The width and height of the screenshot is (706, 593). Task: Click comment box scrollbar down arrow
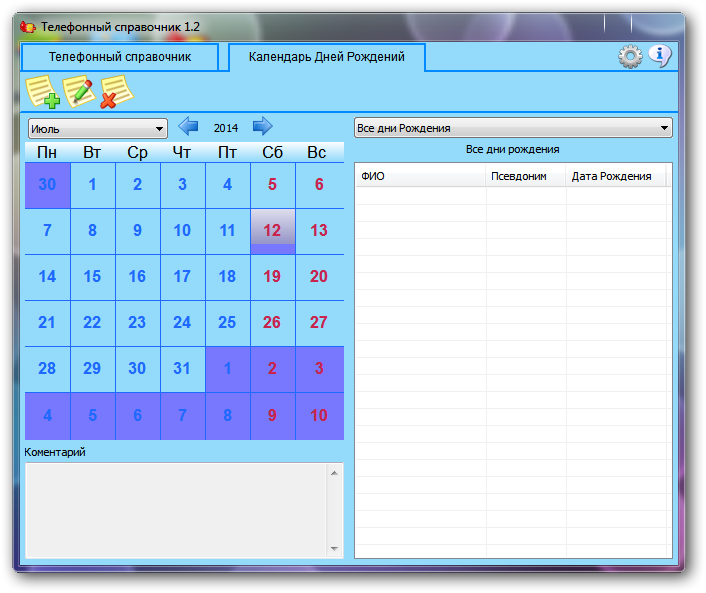point(335,549)
